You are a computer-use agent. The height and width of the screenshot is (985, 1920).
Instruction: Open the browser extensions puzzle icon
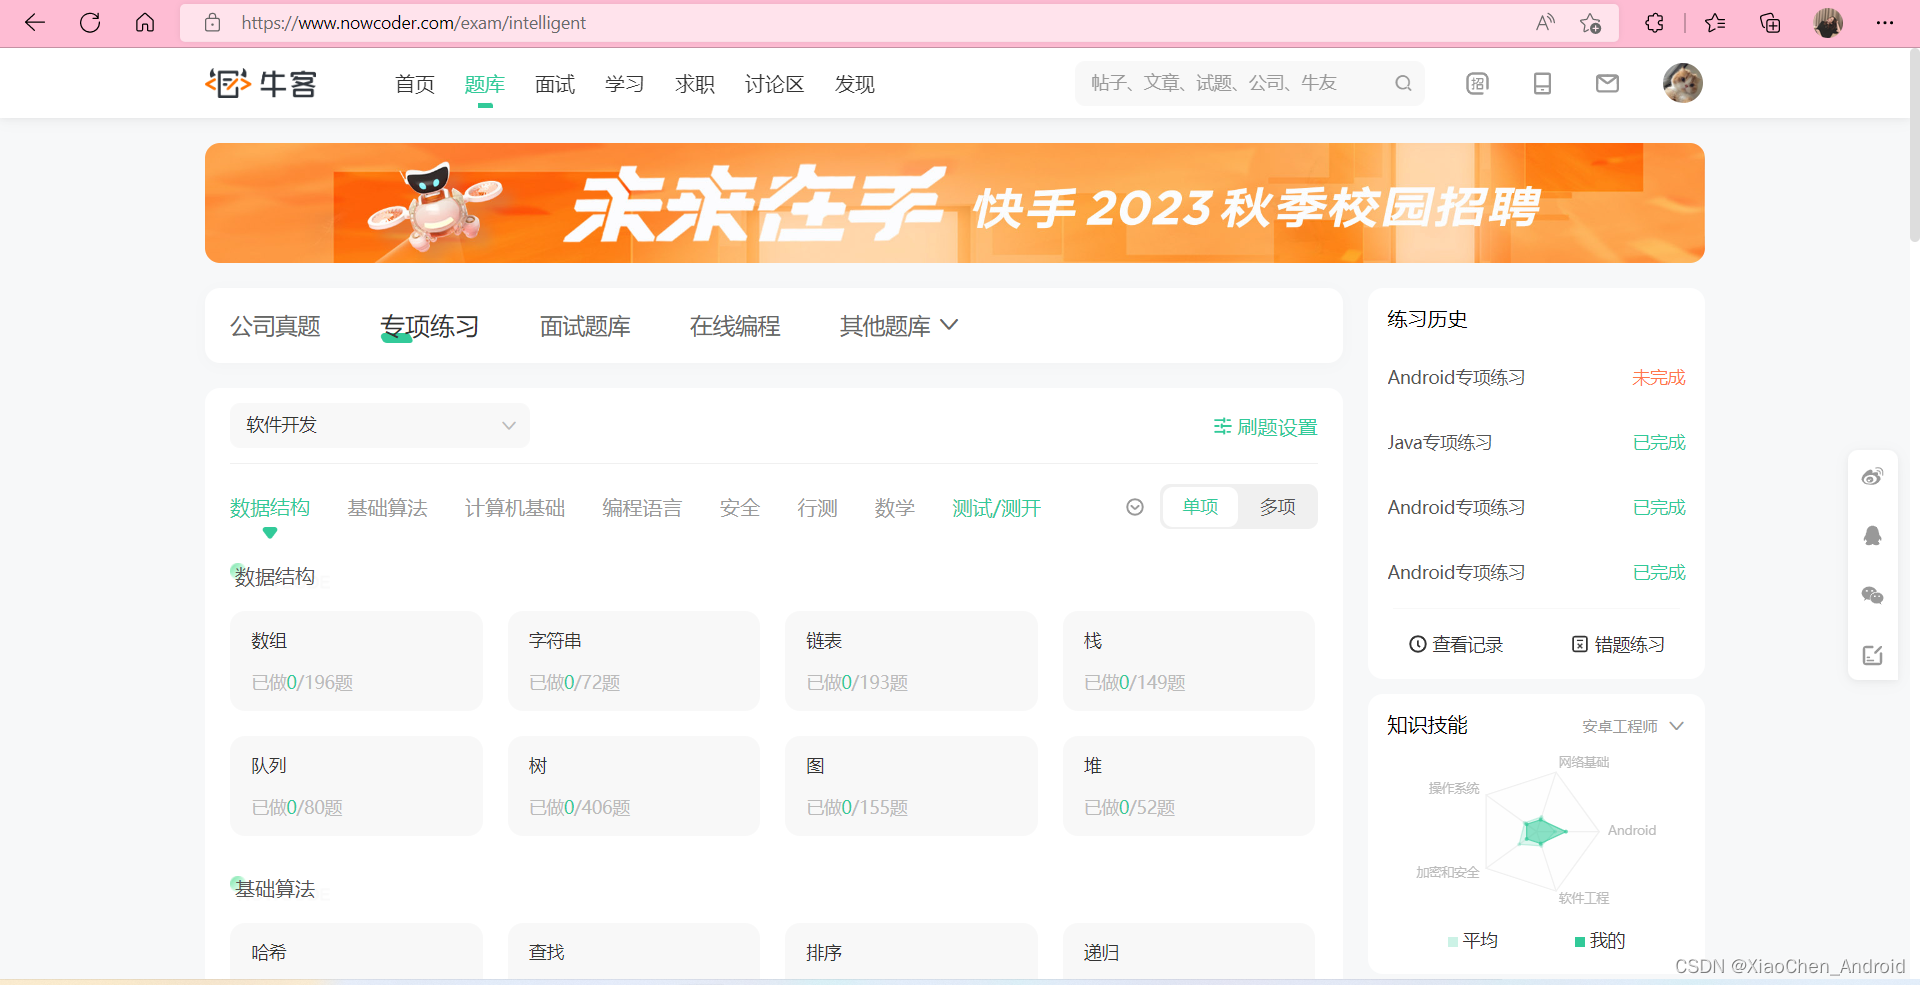pos(1654,23)
